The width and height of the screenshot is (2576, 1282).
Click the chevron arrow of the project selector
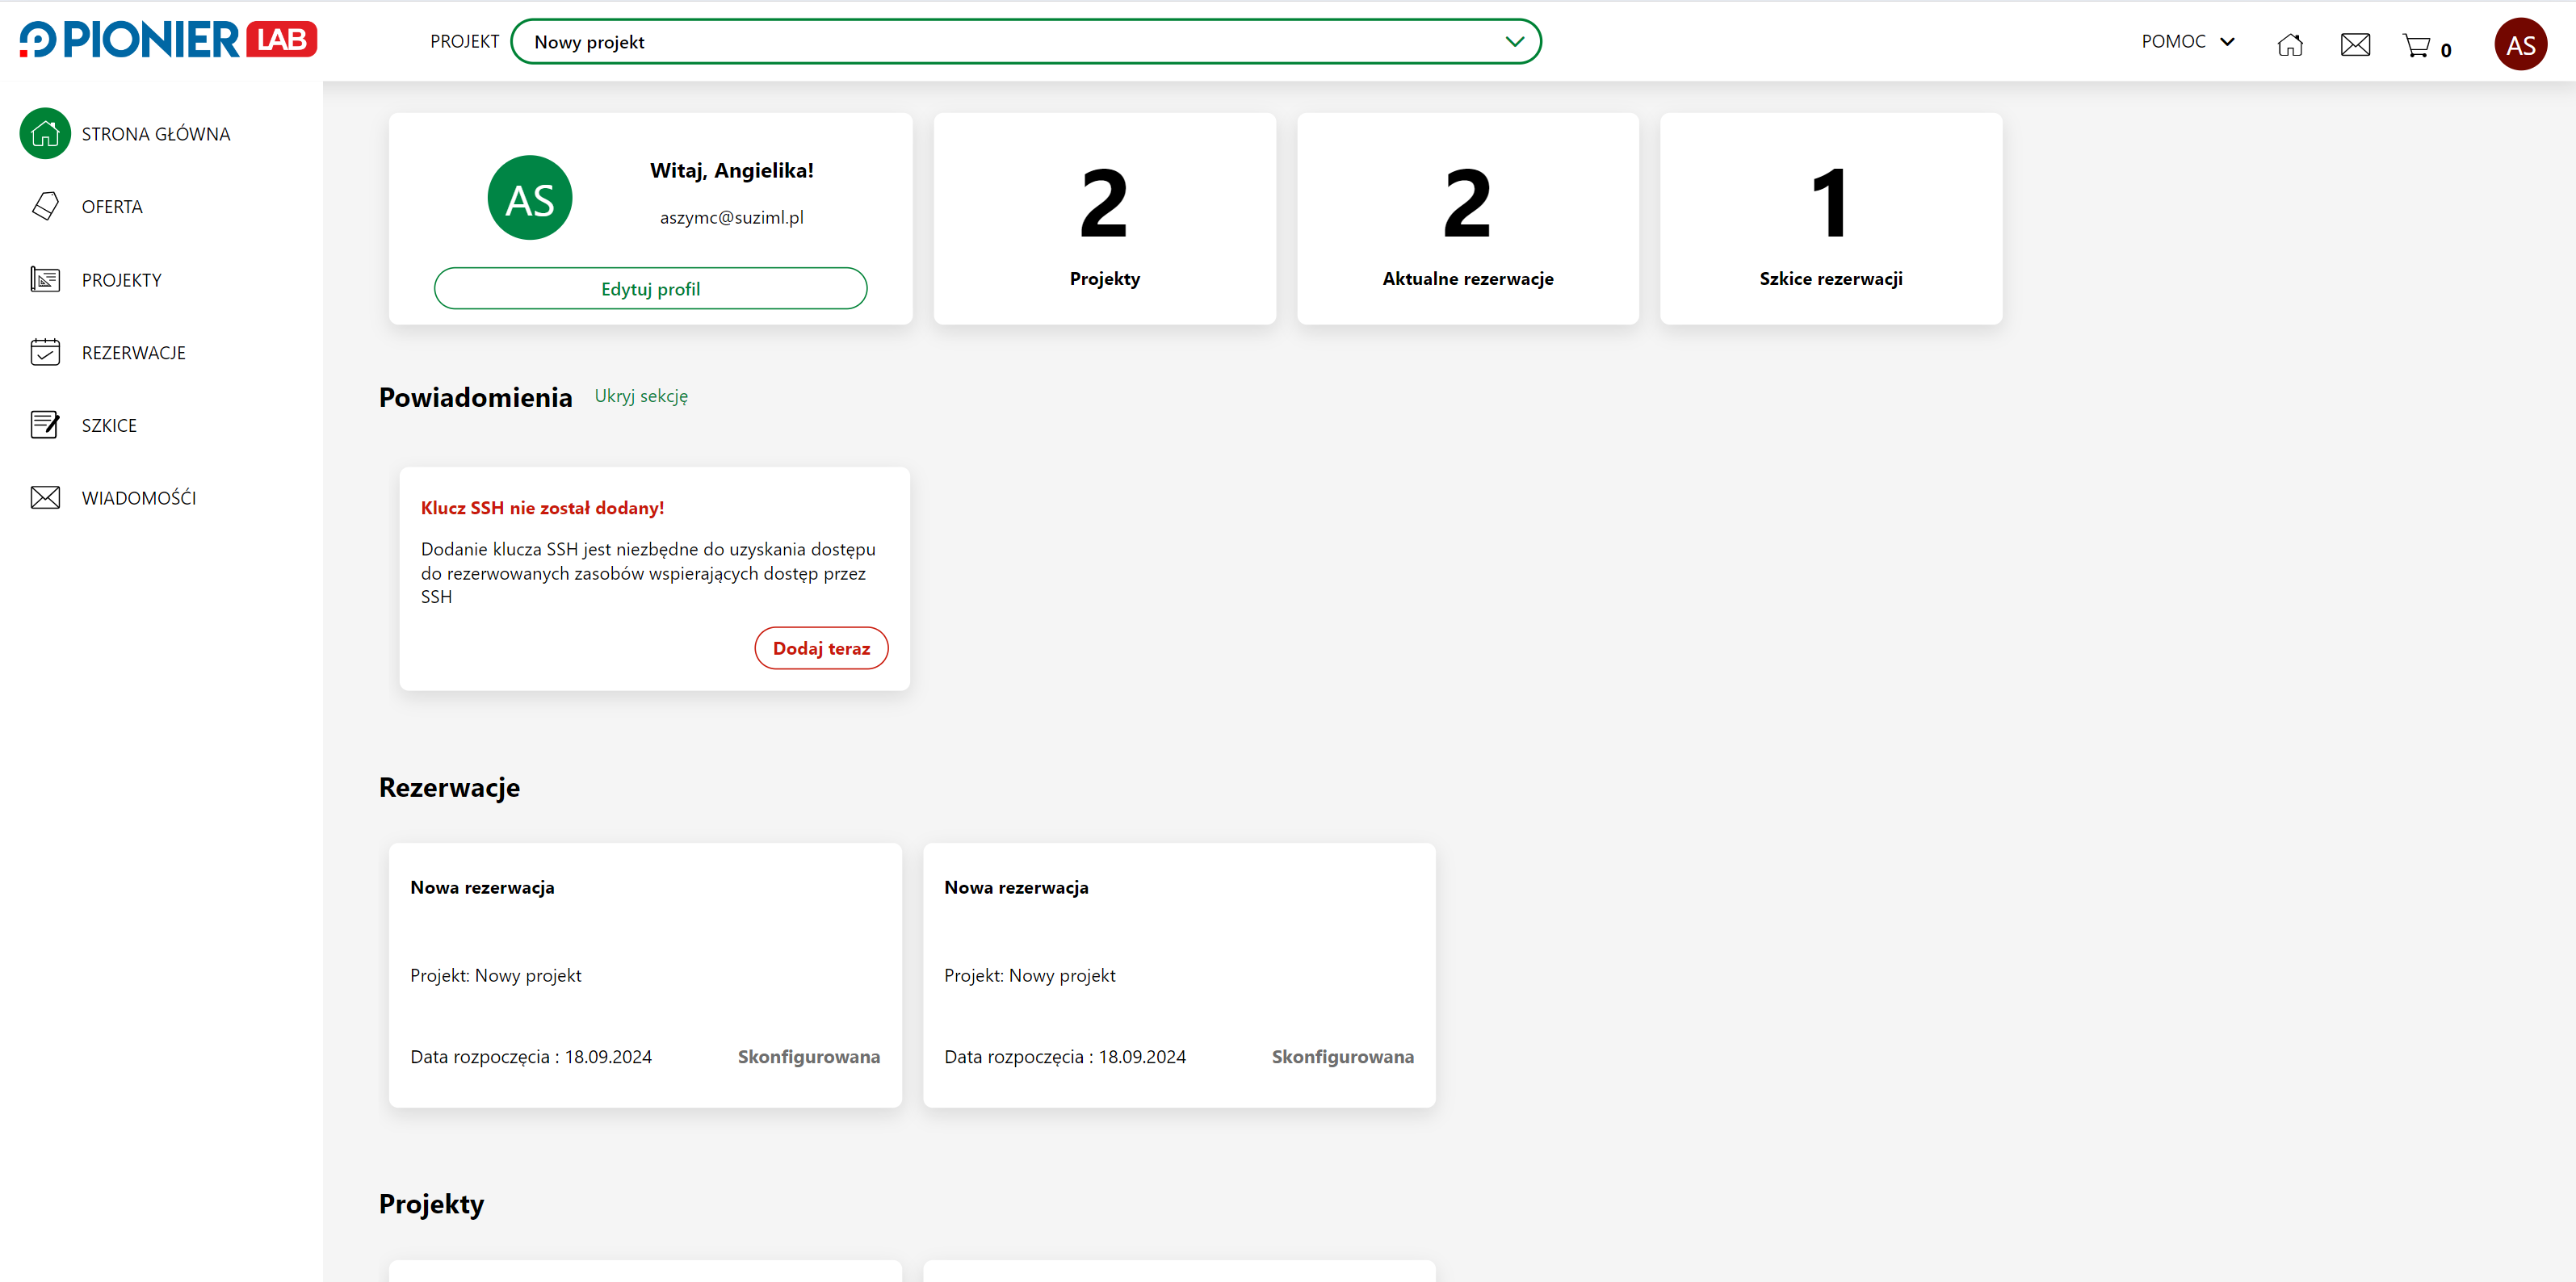pyautogui.click(x=1514, y=42)
